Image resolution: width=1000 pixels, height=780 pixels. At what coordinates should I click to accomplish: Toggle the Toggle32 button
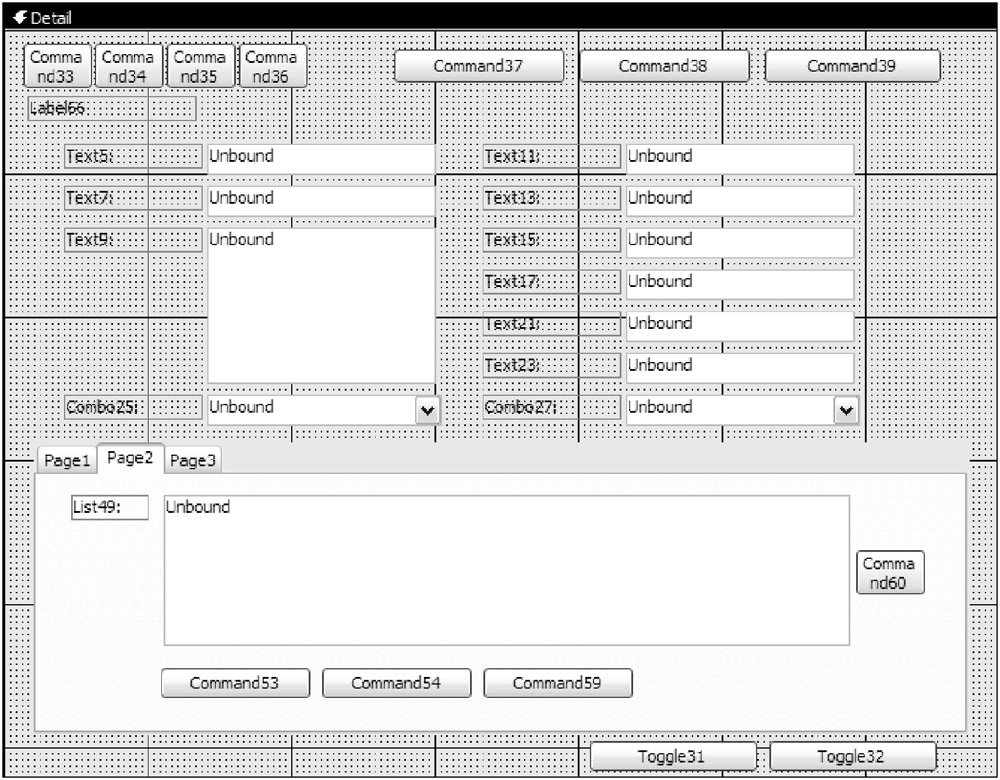pos(852,757)
